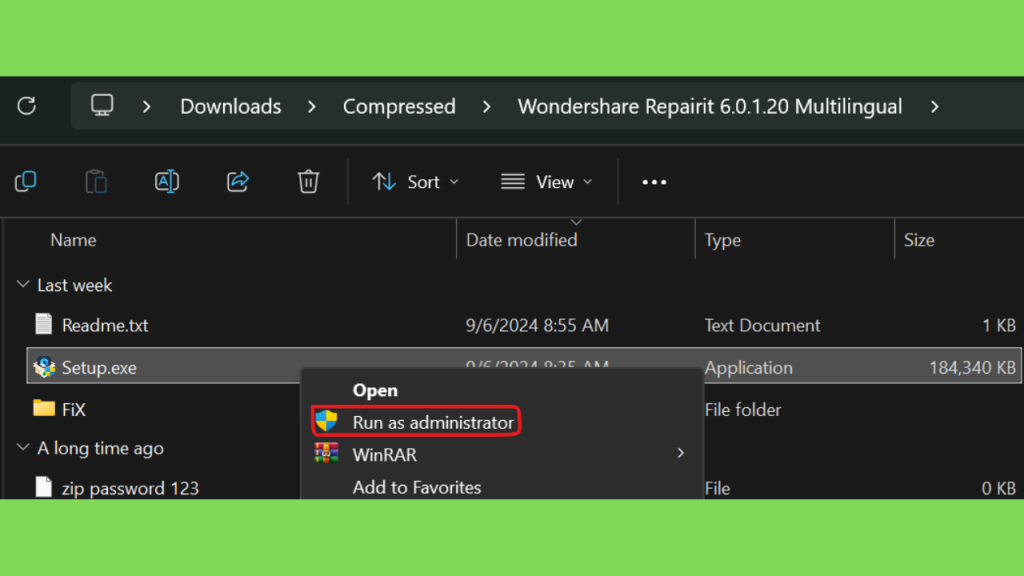1024x576 pixels.
Task: Click the Refresh icon in address bar
Action: pyautogui.click(x=27, y=106)
